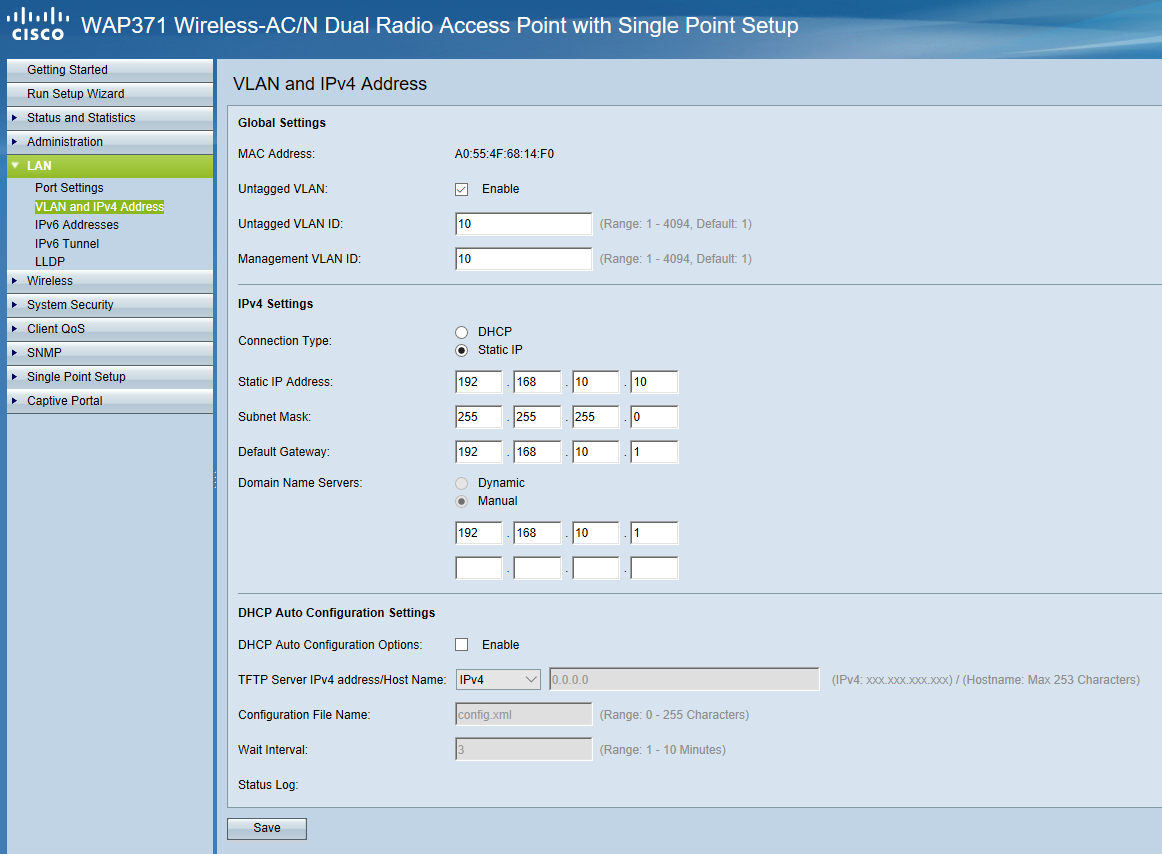Collapse the LAN section arrow

pos(15,165)
